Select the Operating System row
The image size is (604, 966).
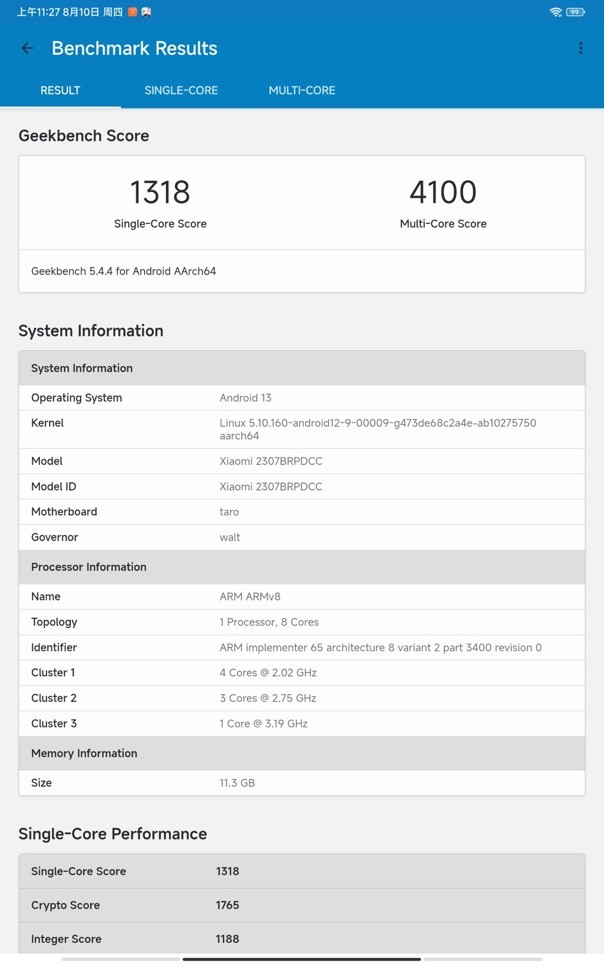tap(301, 398)
